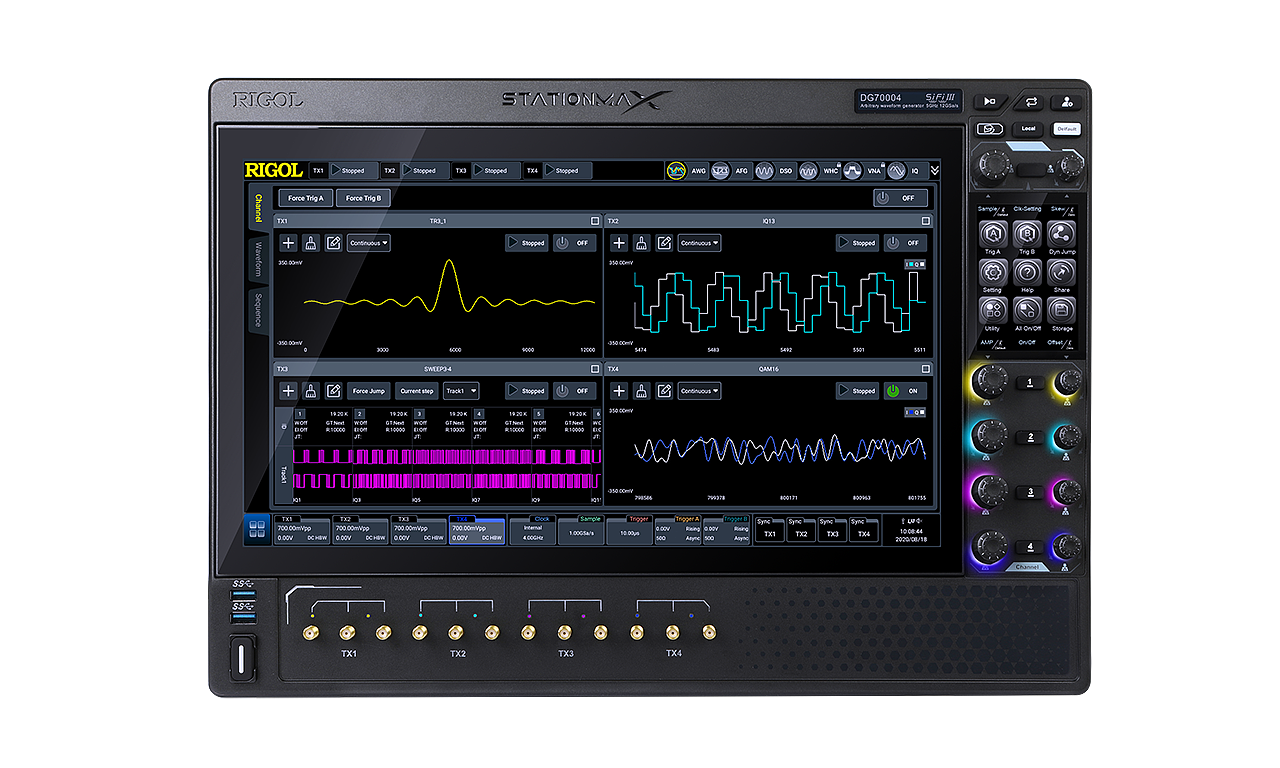
Task: Maximize the TX4 panel
Action: click(x=926, y=369)
